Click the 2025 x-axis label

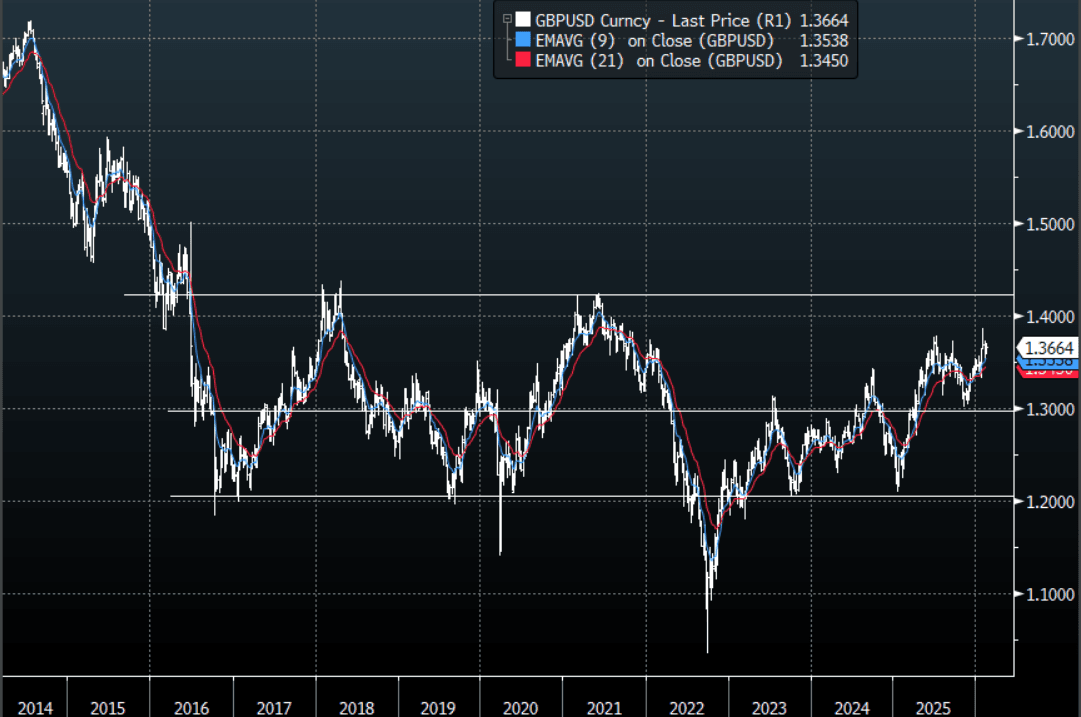click(933, 708)
